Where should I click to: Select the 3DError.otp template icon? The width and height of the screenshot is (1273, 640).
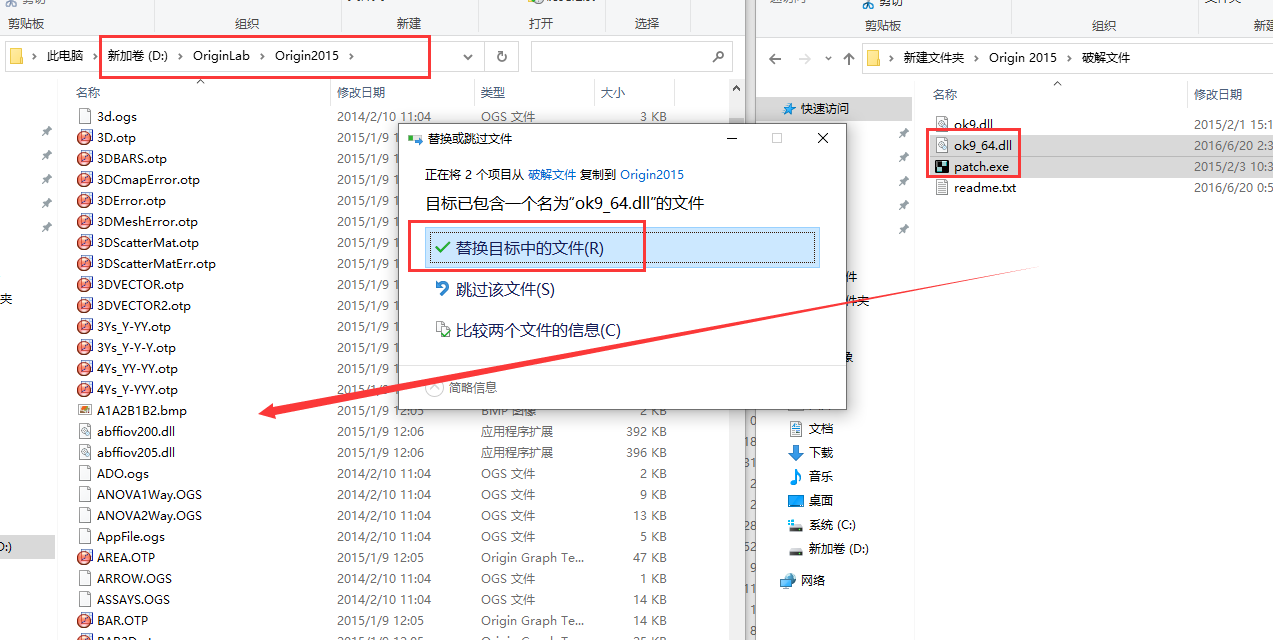(x=85, y=201)
